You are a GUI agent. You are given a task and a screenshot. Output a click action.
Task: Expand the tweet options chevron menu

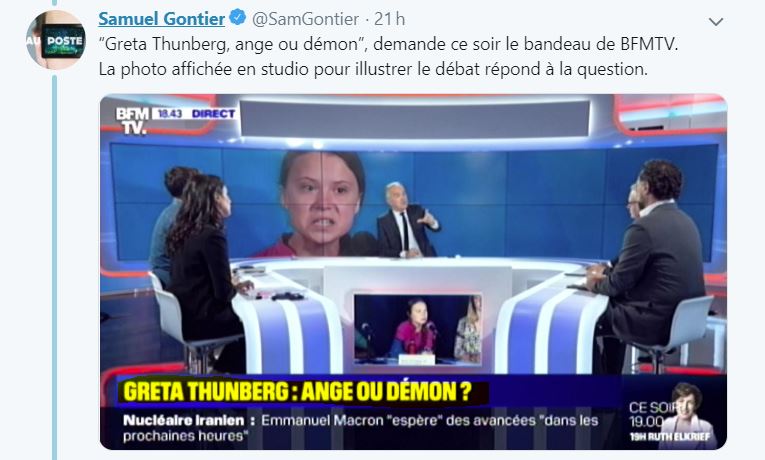716,21
